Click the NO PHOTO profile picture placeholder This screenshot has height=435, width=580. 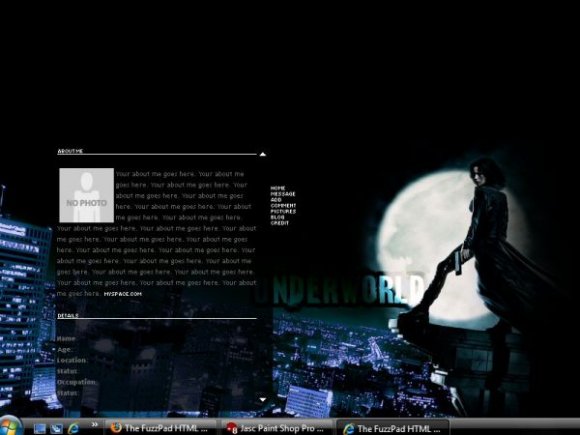87,195
